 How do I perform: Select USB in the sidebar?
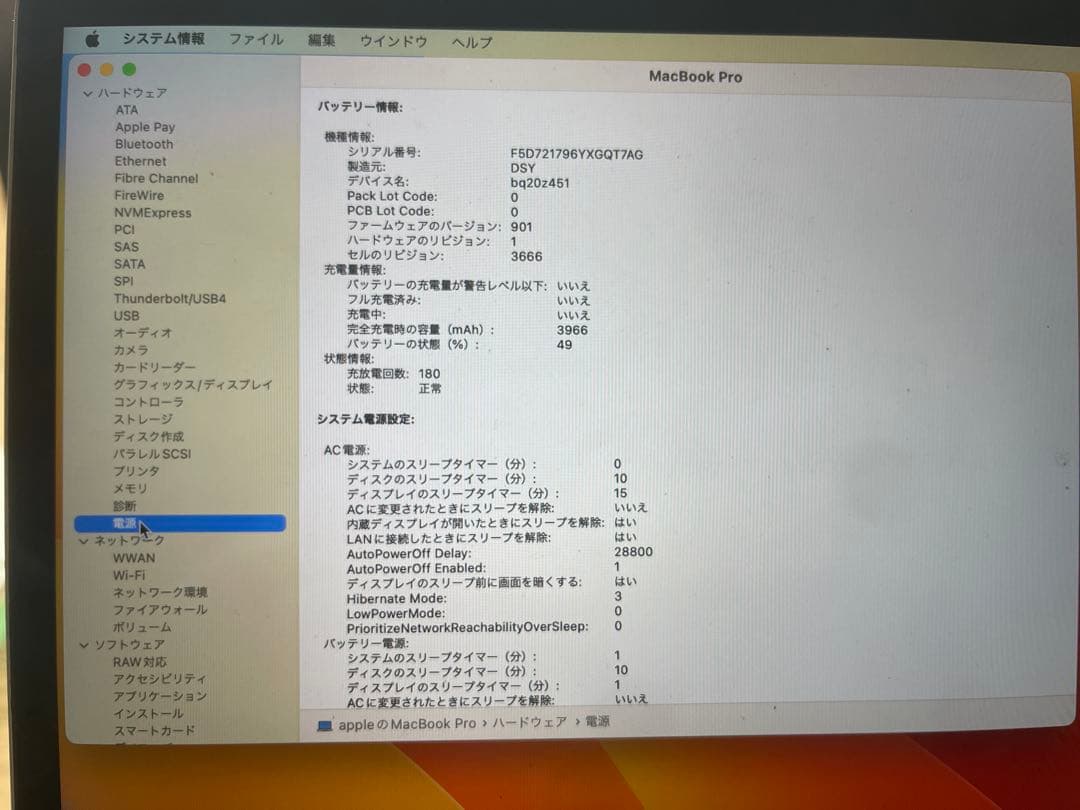point(127,316)
